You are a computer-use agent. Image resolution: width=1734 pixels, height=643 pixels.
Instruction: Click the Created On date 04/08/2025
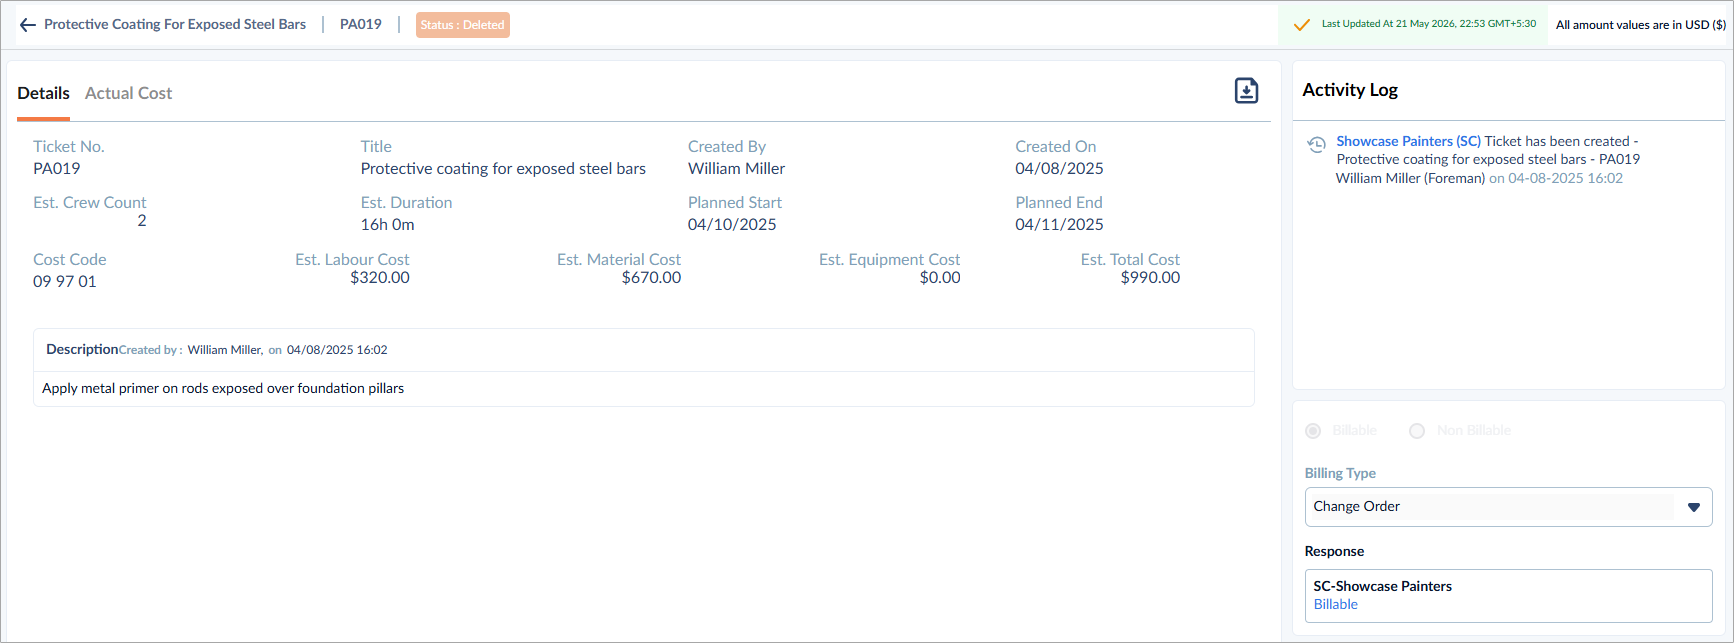tap(1059, 168)
